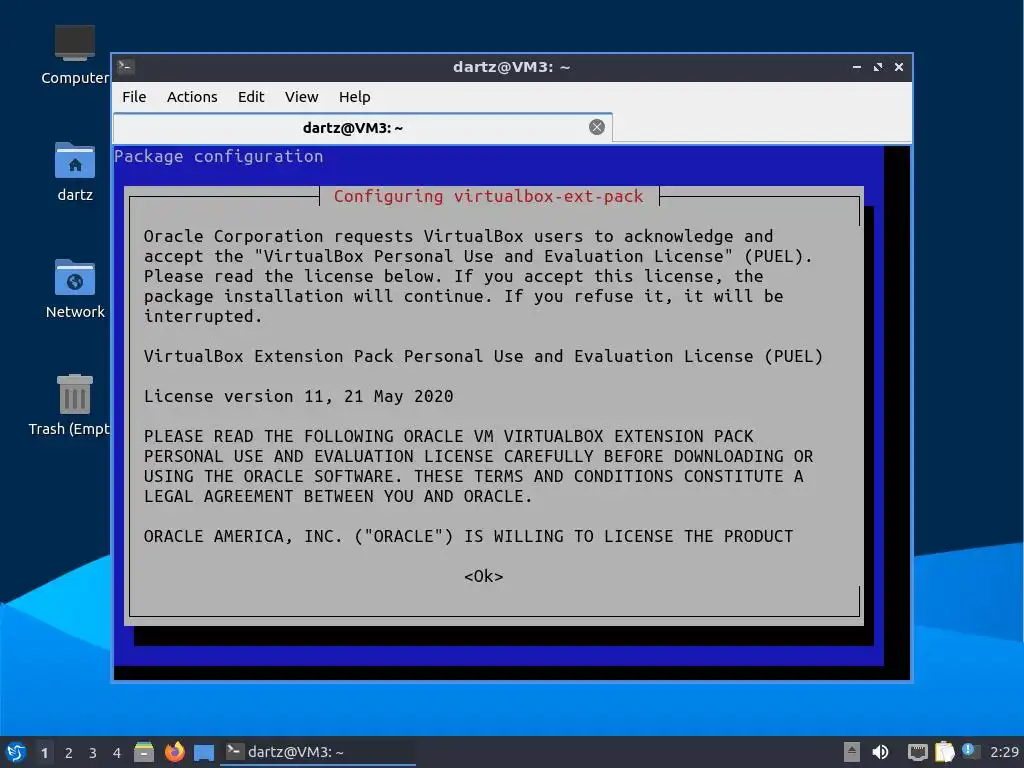Activate the <Ok> button in dialog

click(x=484, y=576)
